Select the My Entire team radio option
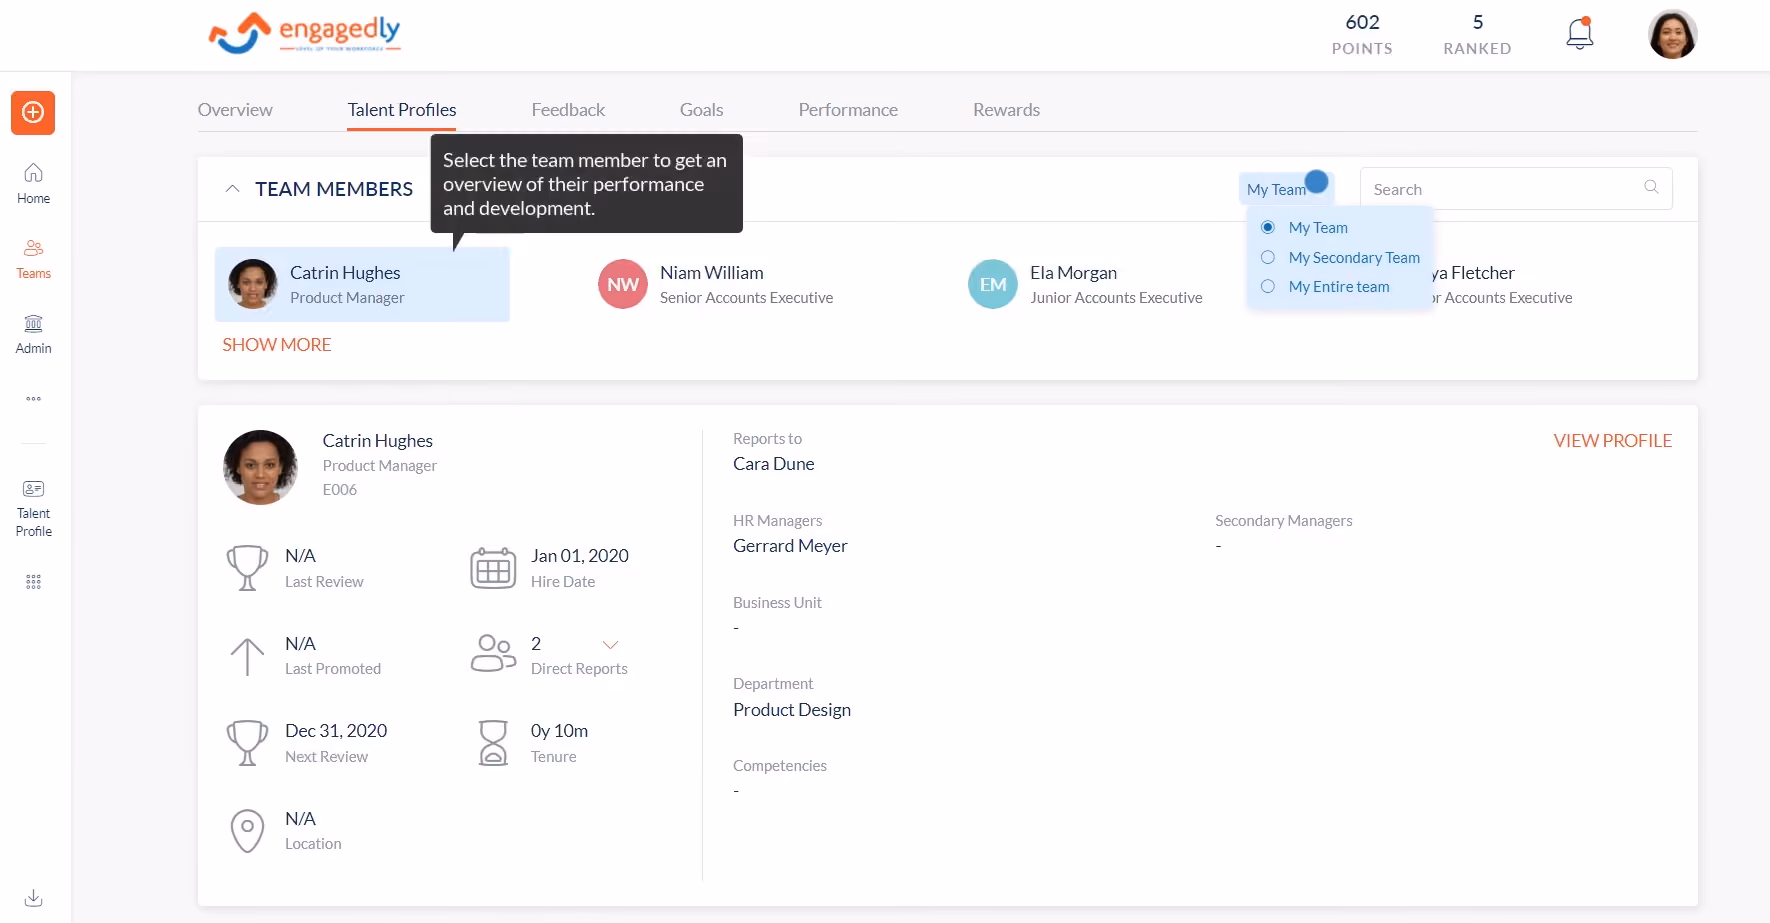Screen dimensions: 1770x923 [1268, 286]
